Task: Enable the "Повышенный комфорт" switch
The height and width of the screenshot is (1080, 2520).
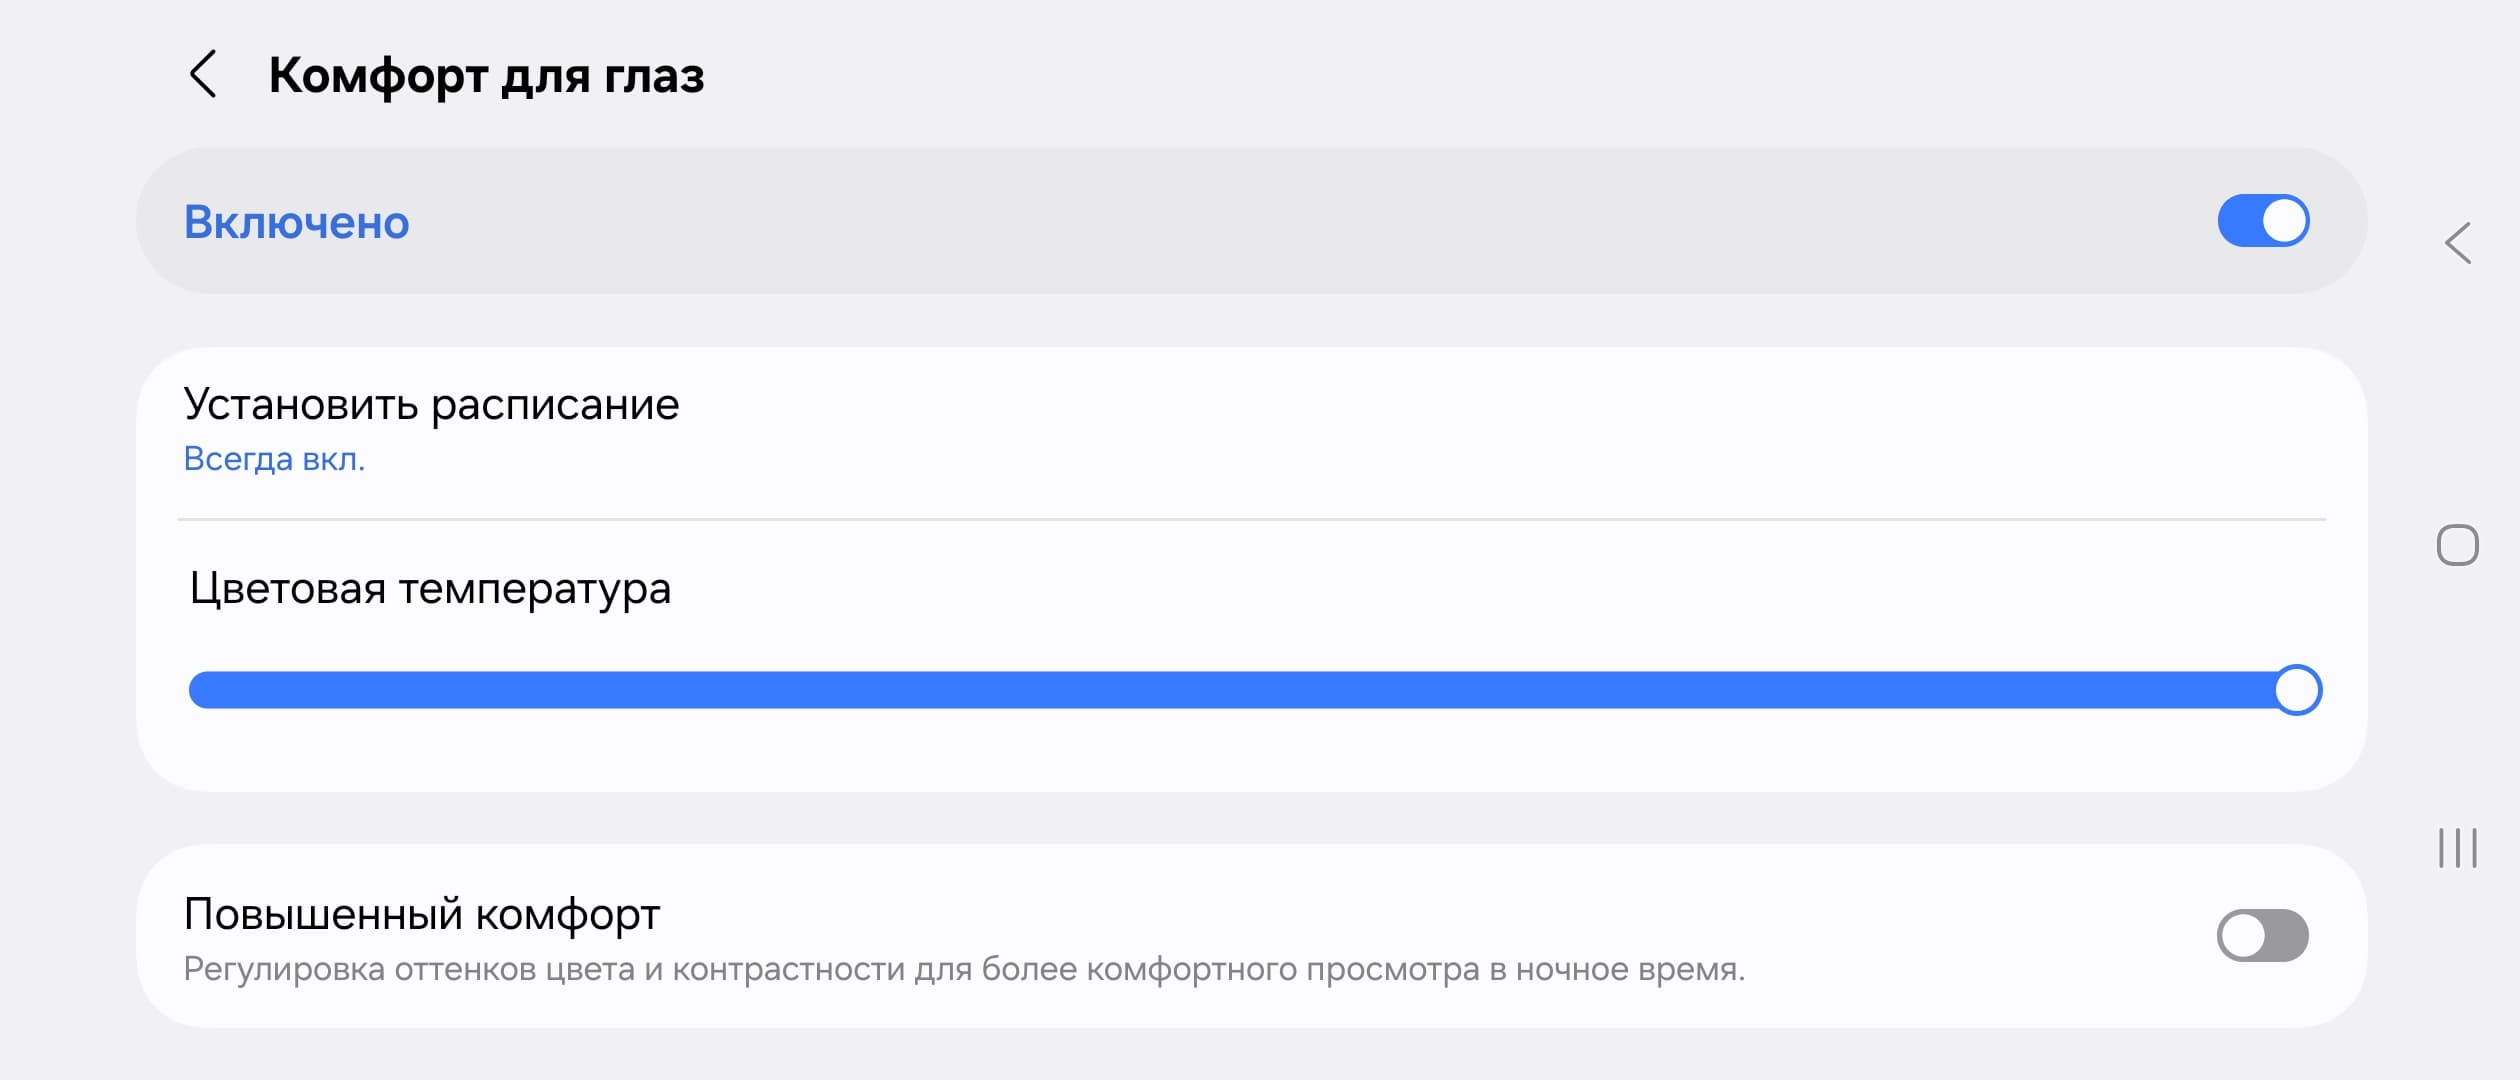Action: point(2262,936)
